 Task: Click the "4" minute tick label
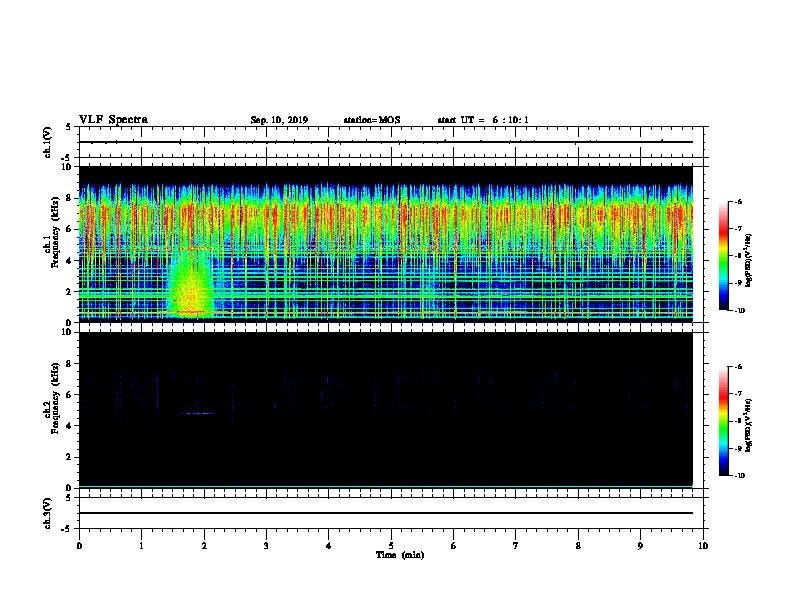tap(328, 546)
